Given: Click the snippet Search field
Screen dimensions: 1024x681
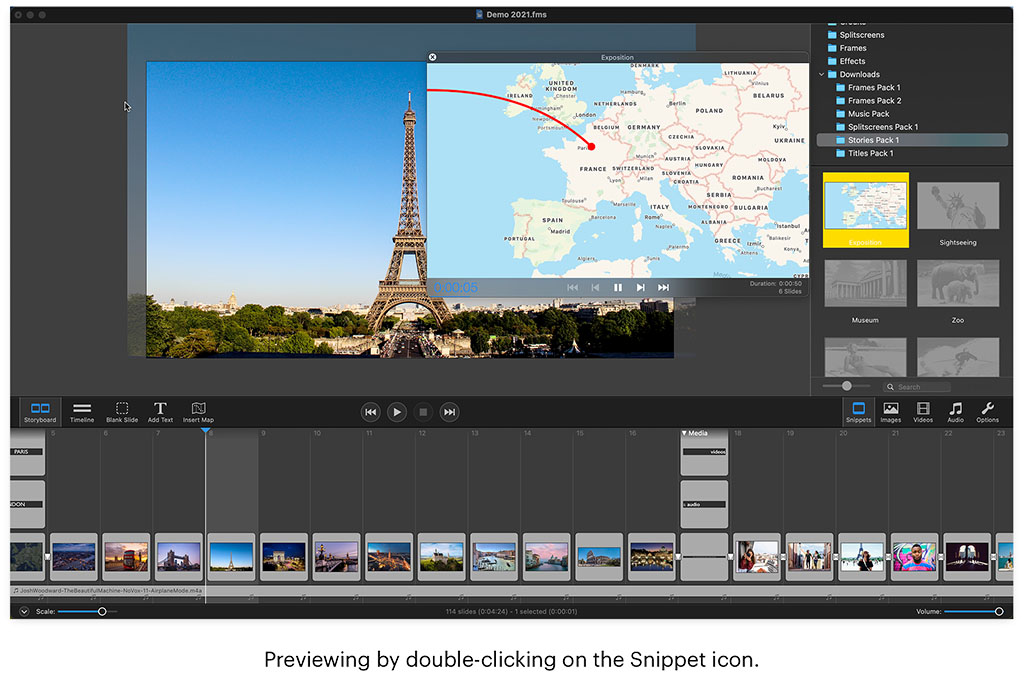Looking at the screenshot, I should pyautogui.click(x=916, y=387).
